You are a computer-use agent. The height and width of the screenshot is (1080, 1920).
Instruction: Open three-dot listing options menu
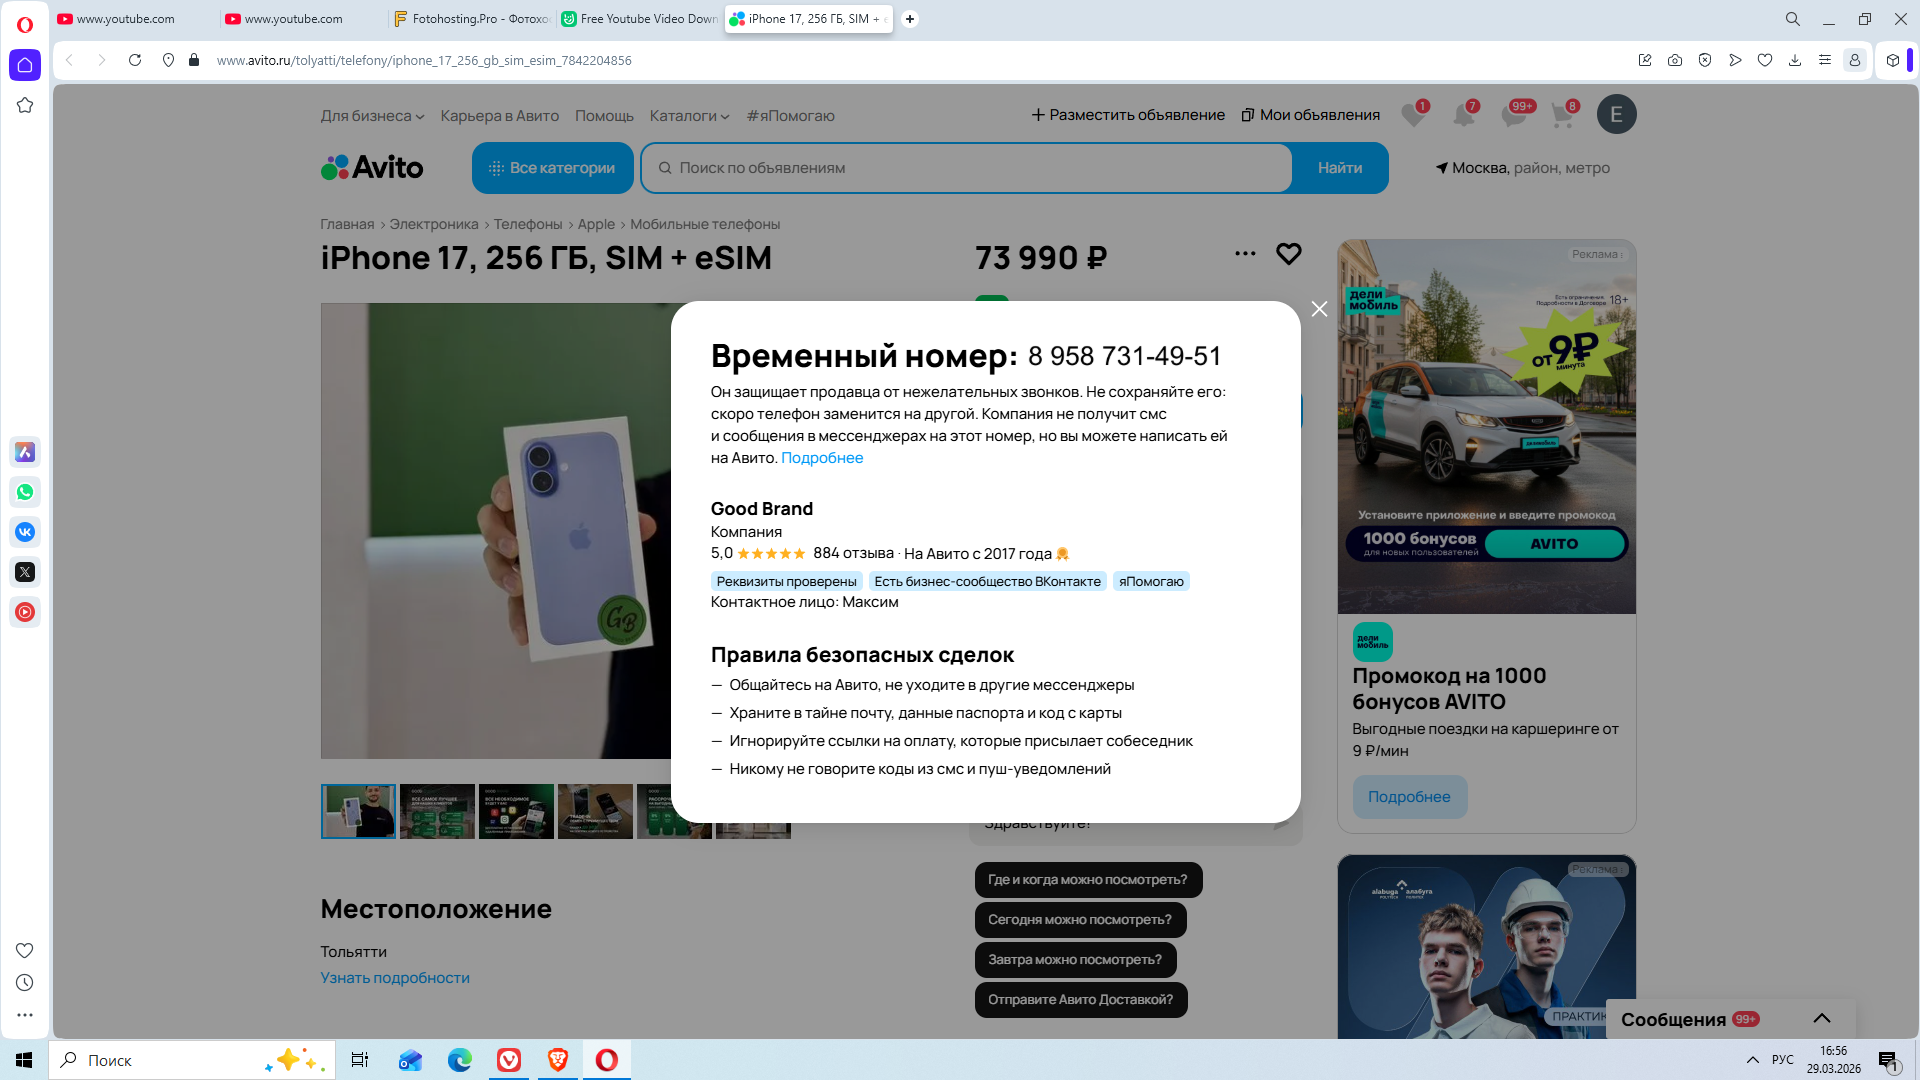tap(1245, 254)
